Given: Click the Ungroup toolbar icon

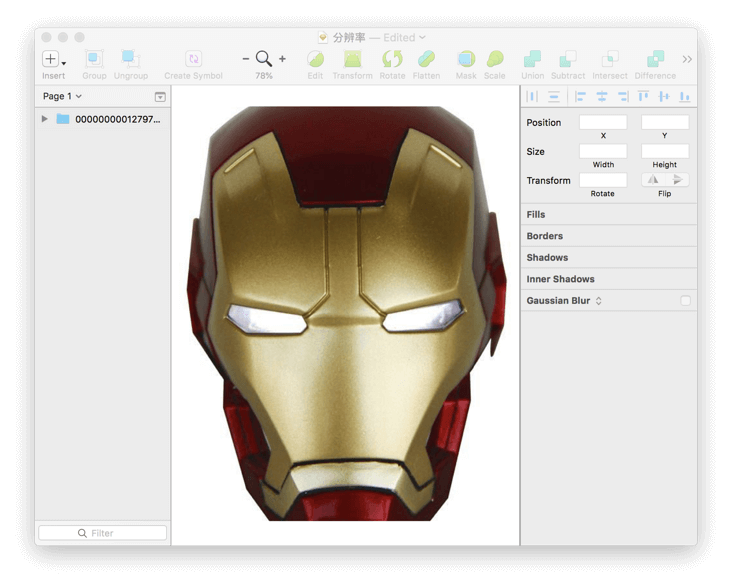Looking at the screenshot, I should point(130,59).
